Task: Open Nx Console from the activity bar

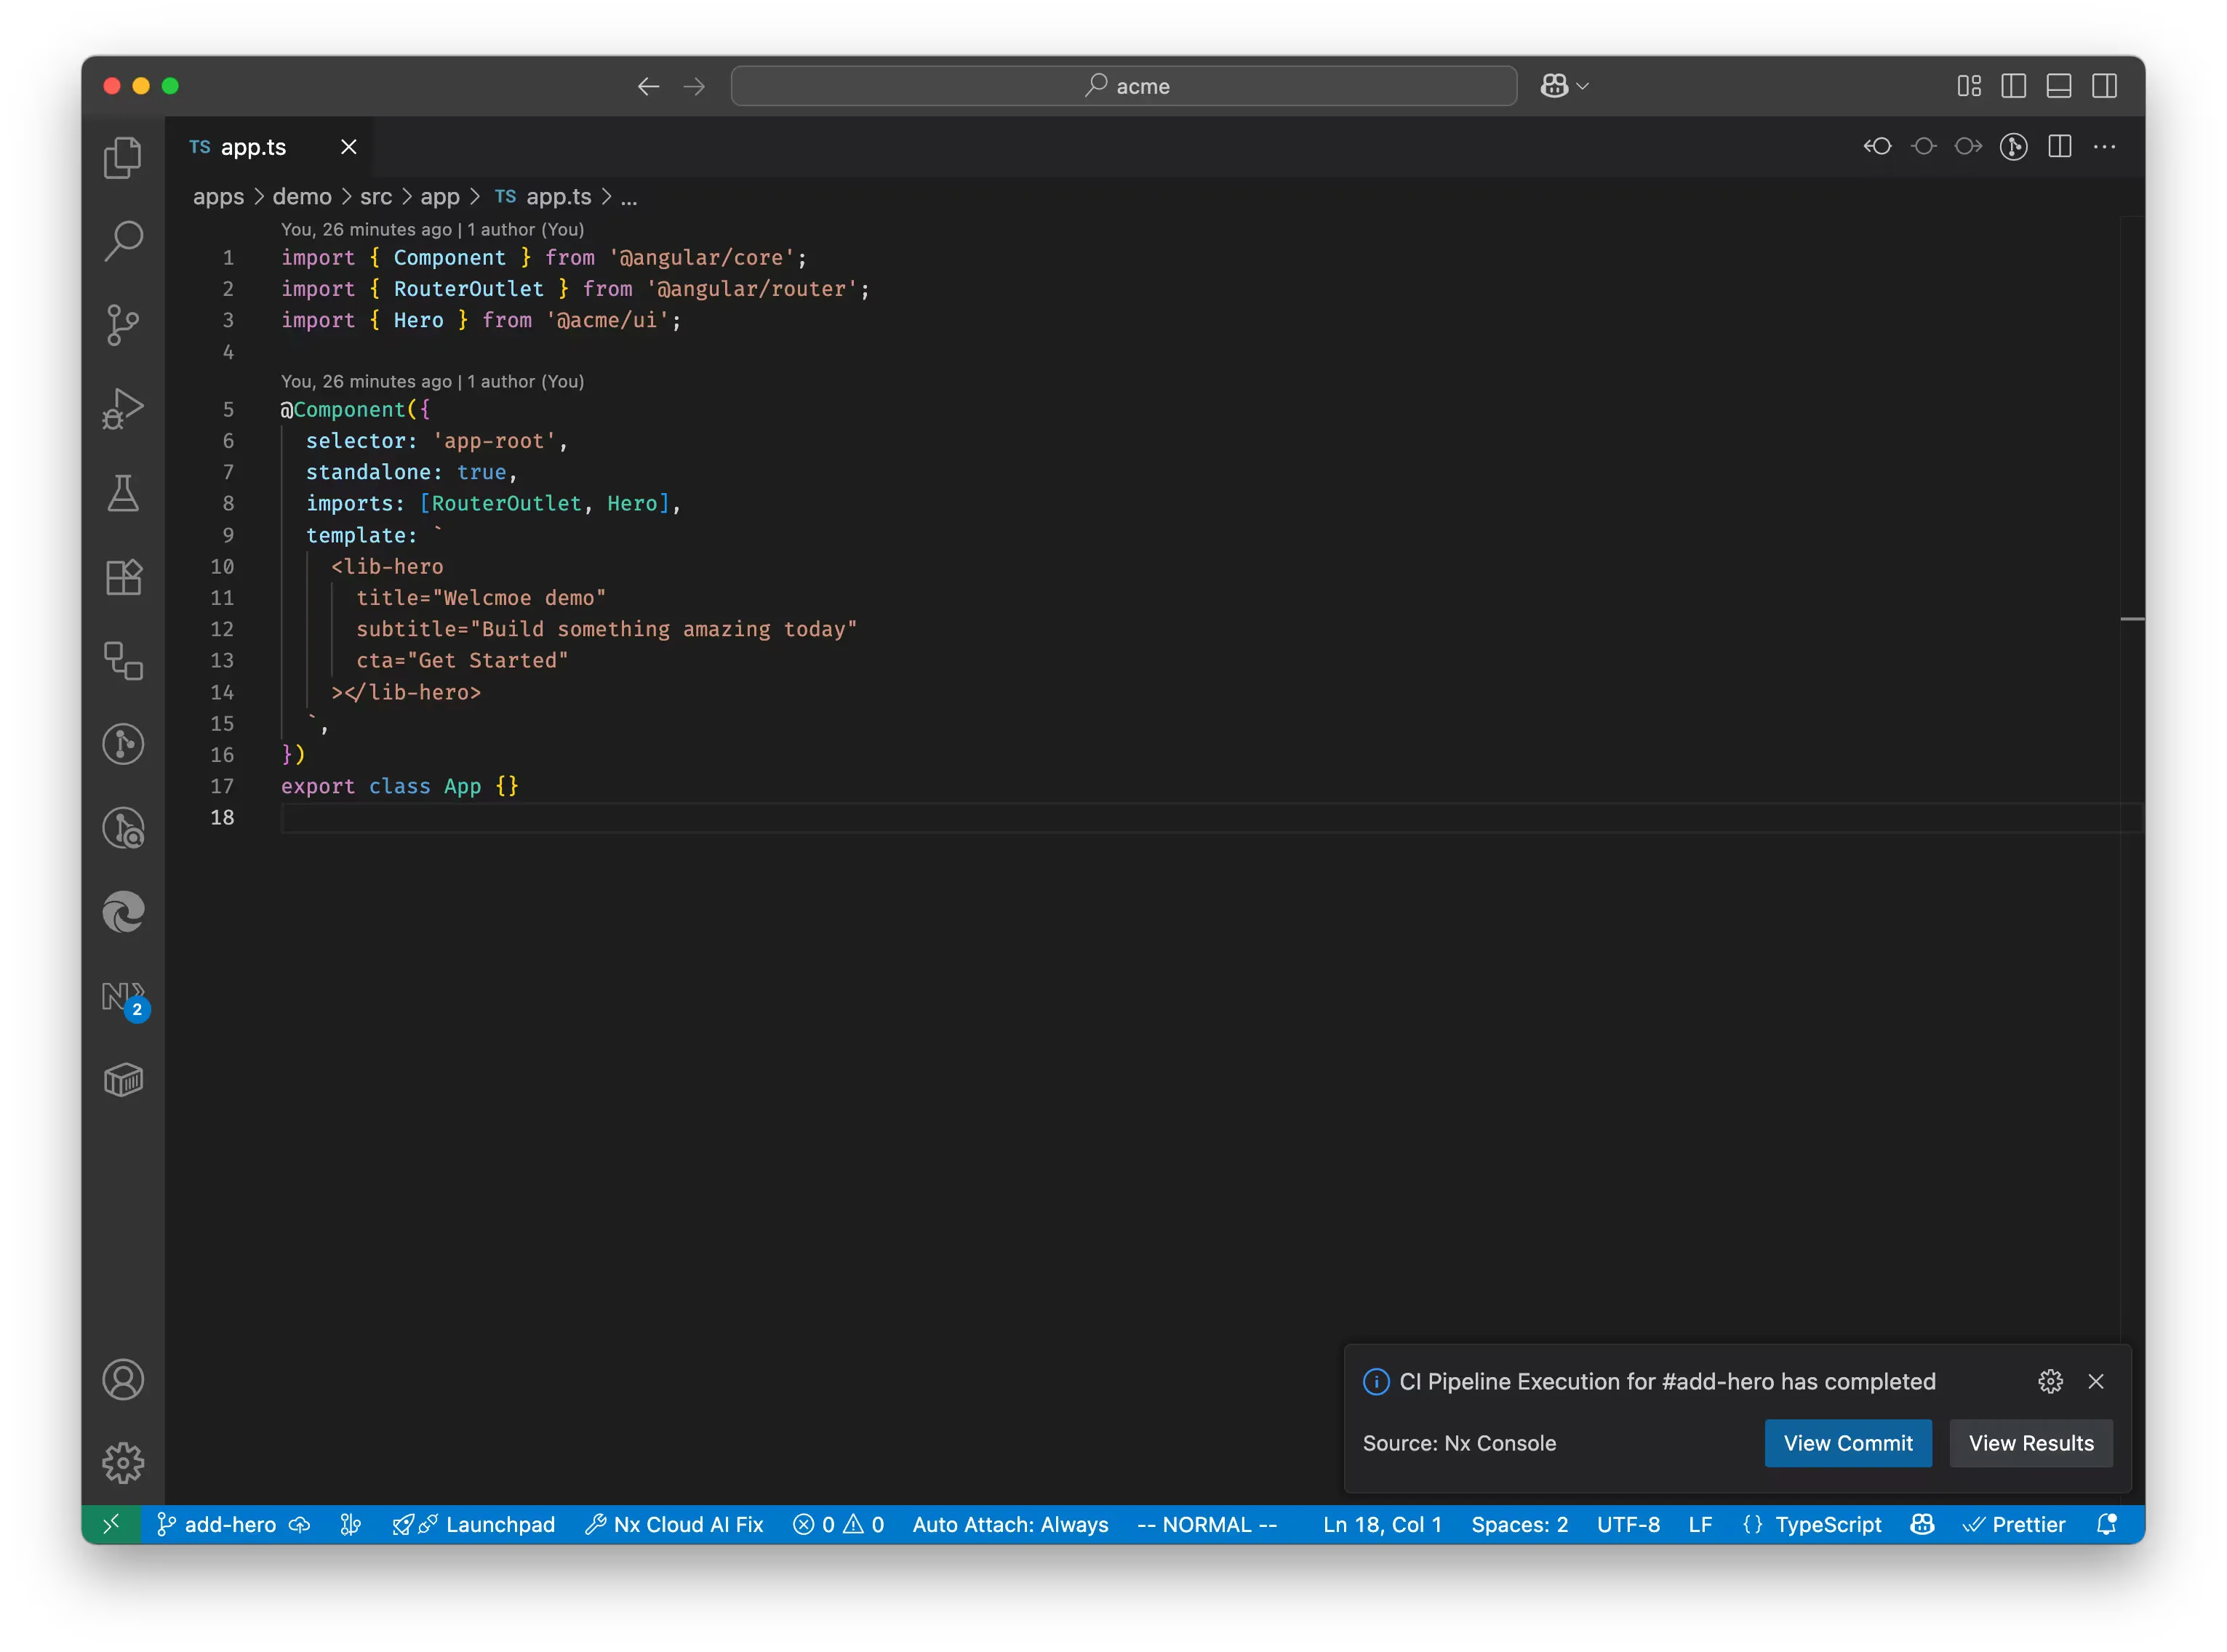Action: 123,998
